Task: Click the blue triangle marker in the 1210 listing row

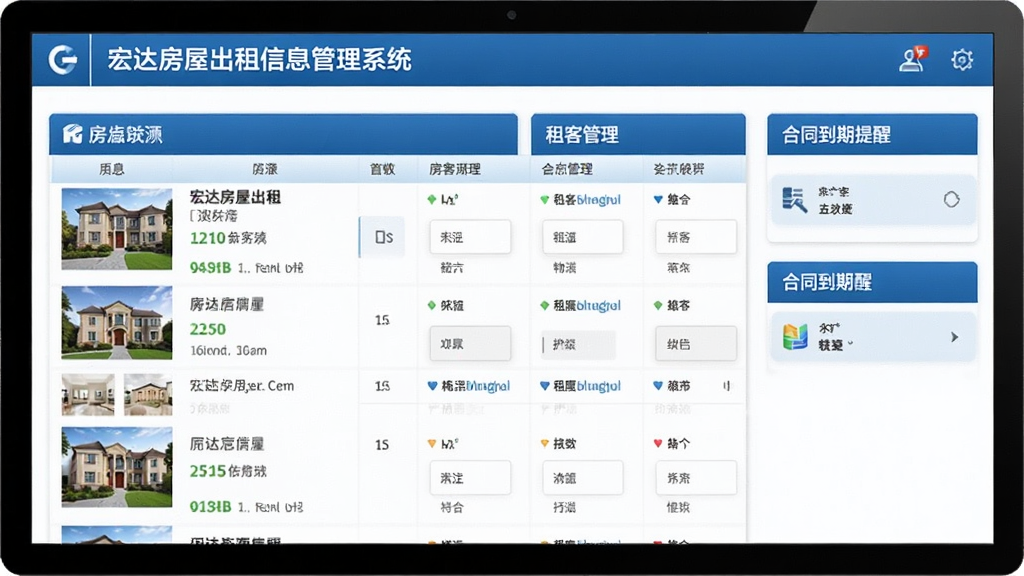Action: click(x=658, y=200)
